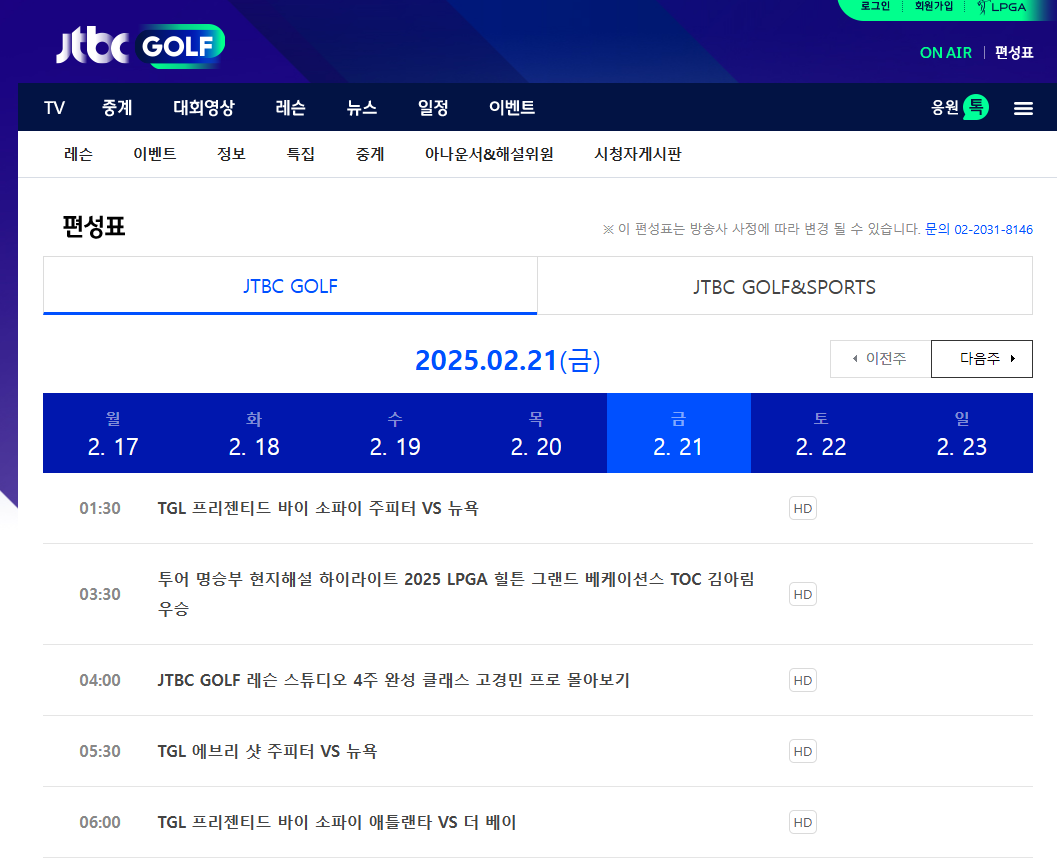
Task: Click the 01:30 time entry
Action: [x=100, y=508]
